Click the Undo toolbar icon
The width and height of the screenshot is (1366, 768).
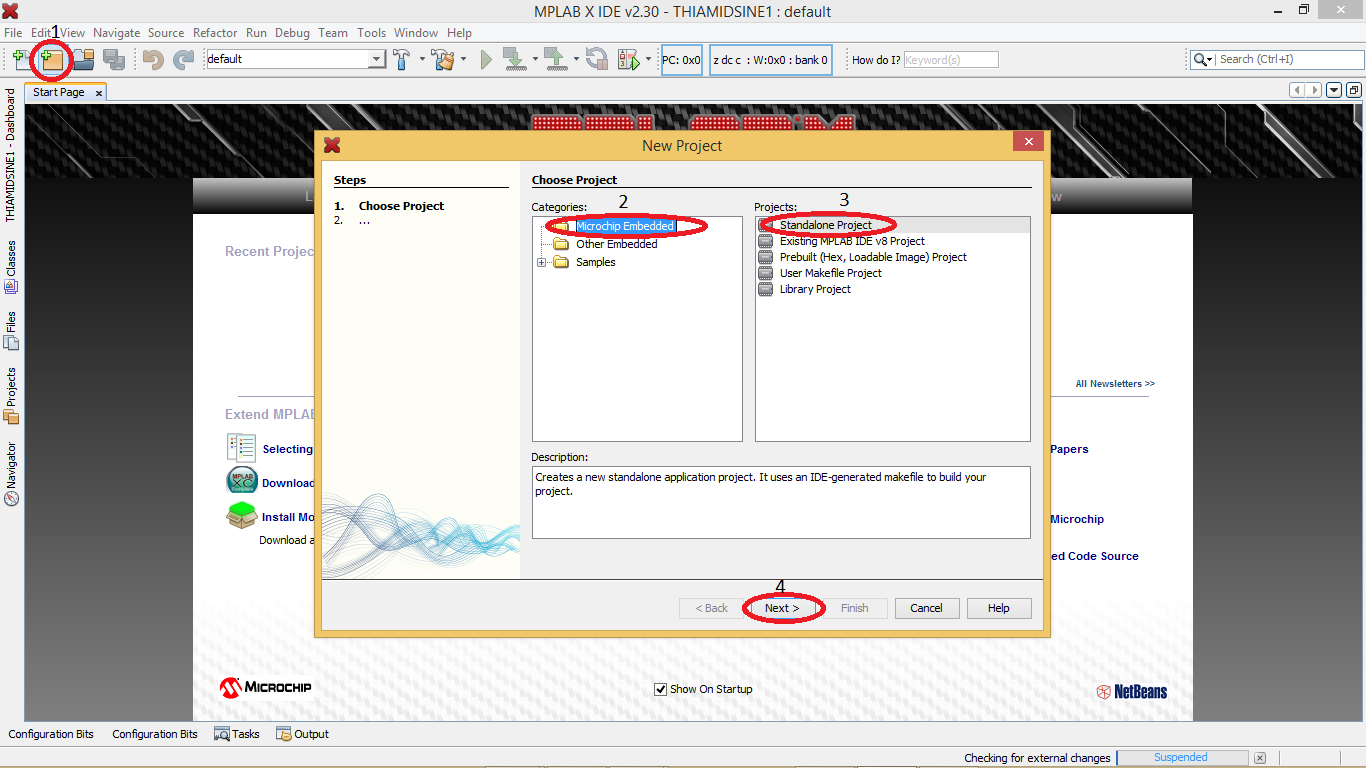153,60
